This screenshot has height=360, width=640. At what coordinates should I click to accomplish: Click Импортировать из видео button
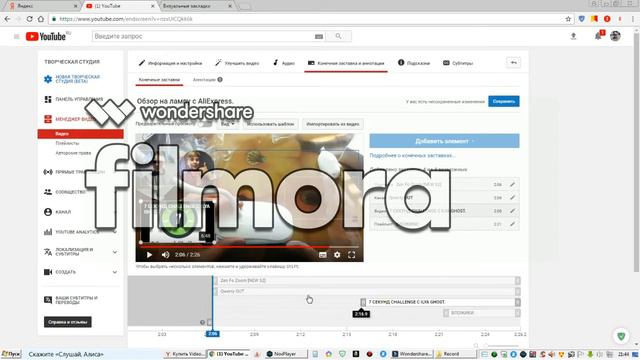[333, 124]
